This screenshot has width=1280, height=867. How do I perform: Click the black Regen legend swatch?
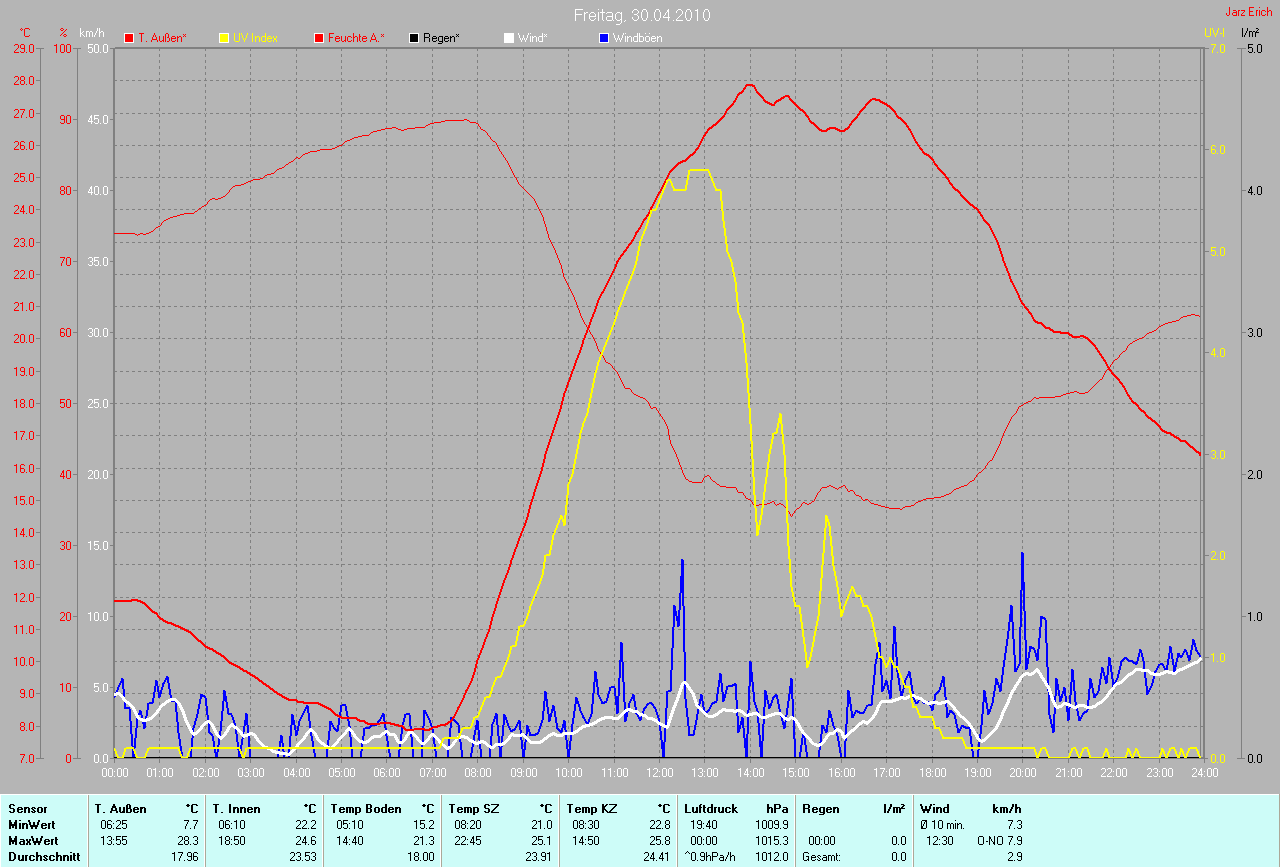(x=414, y=38)
